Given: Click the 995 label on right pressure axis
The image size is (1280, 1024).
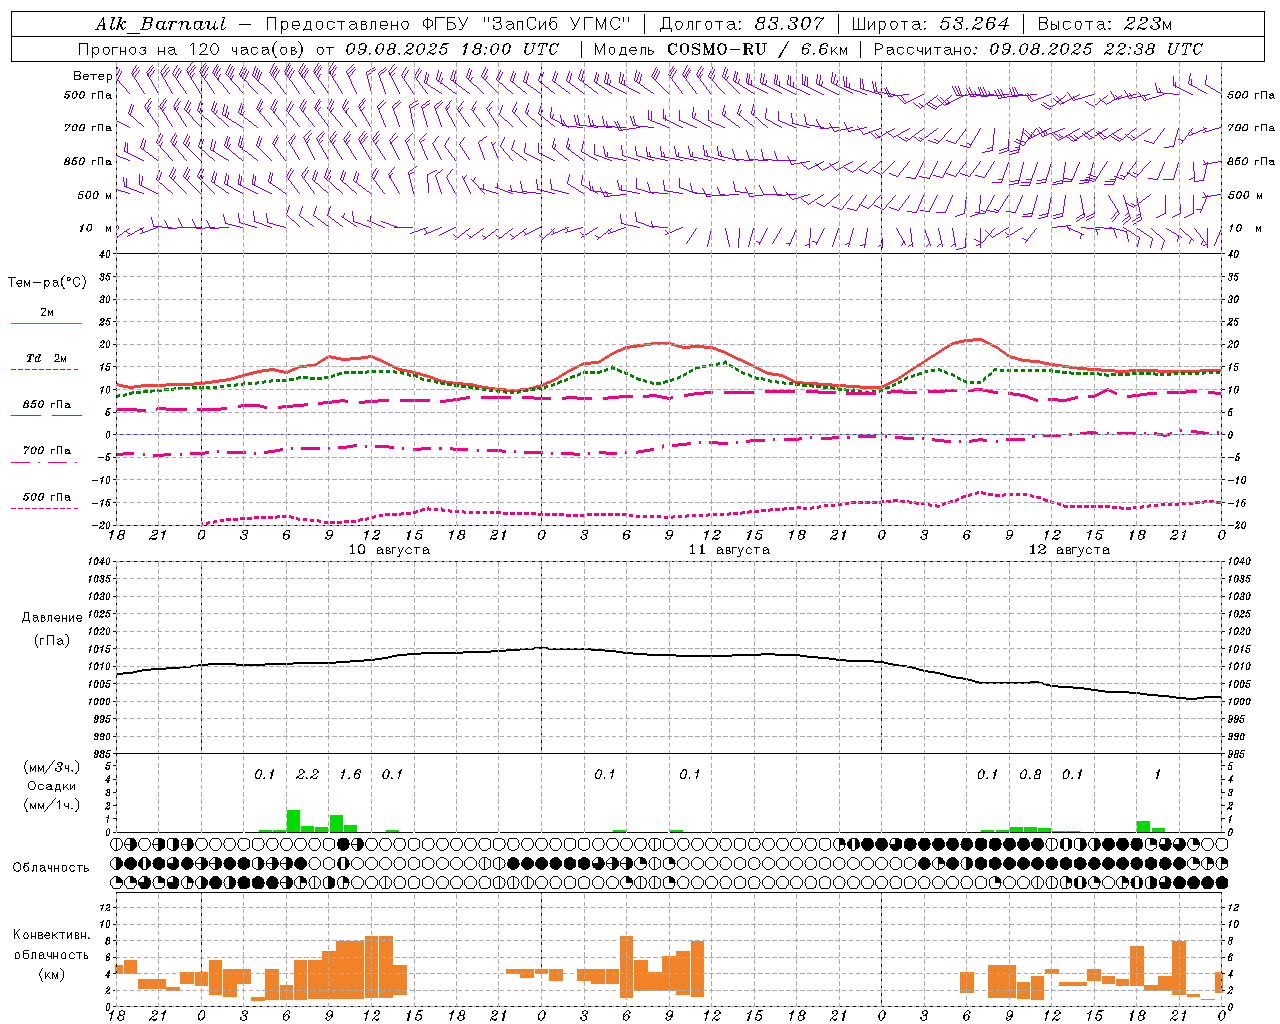Looking at the screenshot, I should tap(1237, 720).
